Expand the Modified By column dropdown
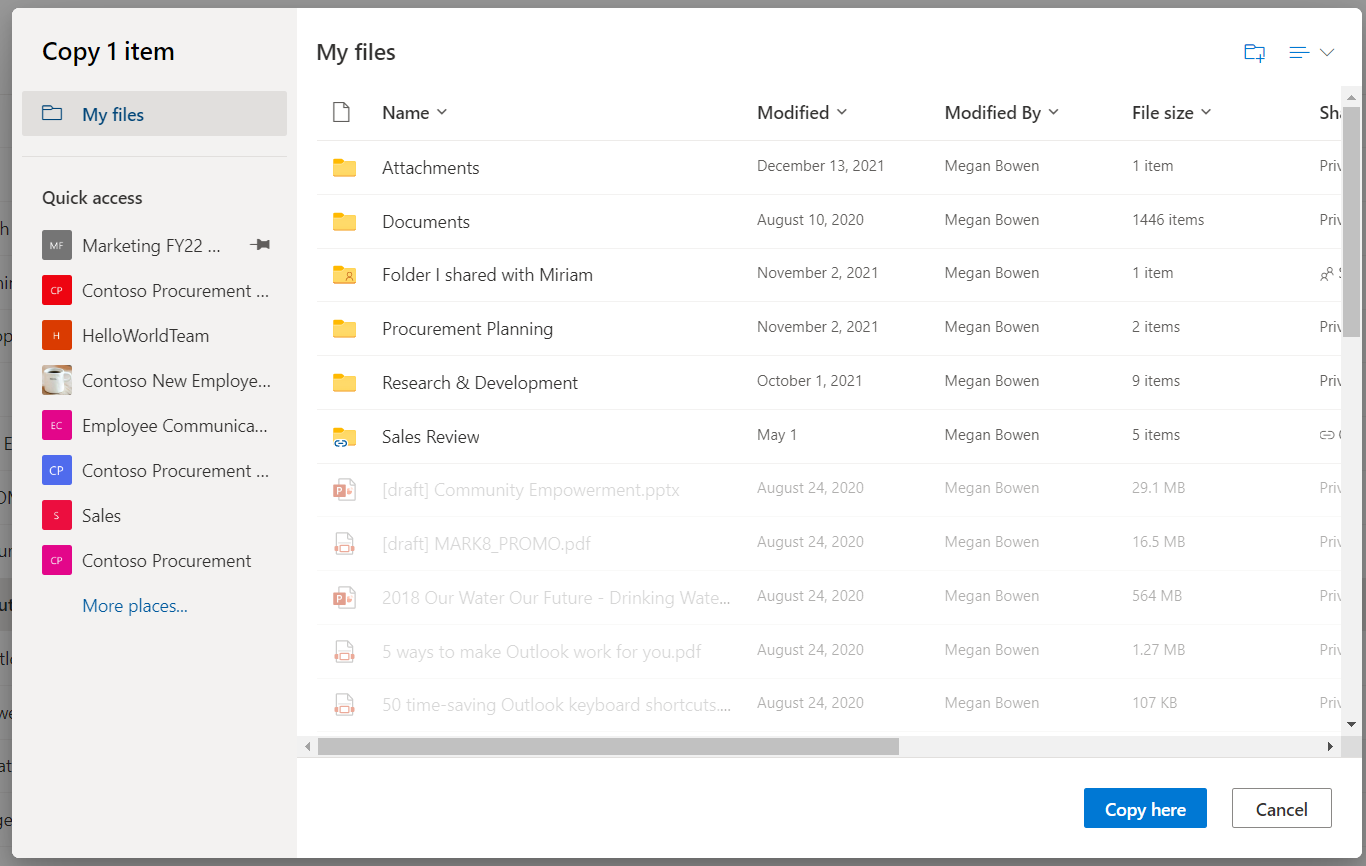The image size is (1366, 866). pos(1053,113)
